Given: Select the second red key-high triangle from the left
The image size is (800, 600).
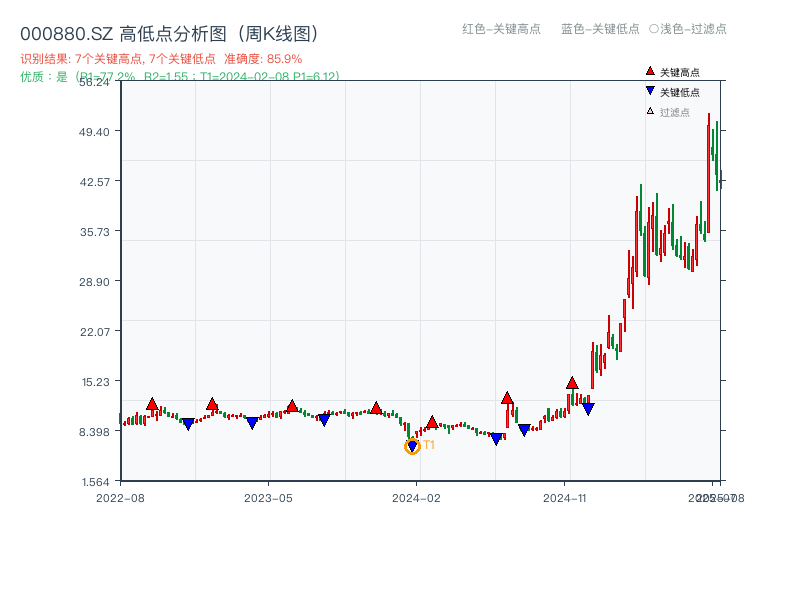Looking at the screenshot, I should pos(212,404).
